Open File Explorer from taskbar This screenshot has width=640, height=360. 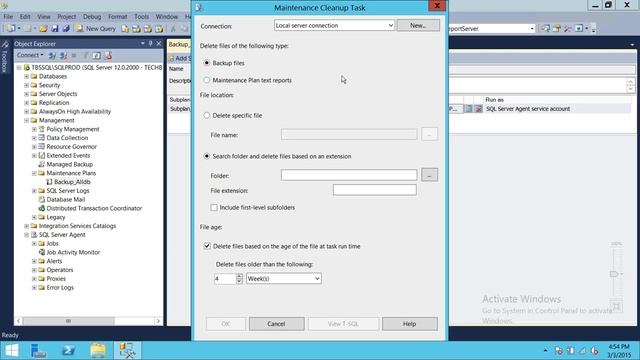pos(98,351)
